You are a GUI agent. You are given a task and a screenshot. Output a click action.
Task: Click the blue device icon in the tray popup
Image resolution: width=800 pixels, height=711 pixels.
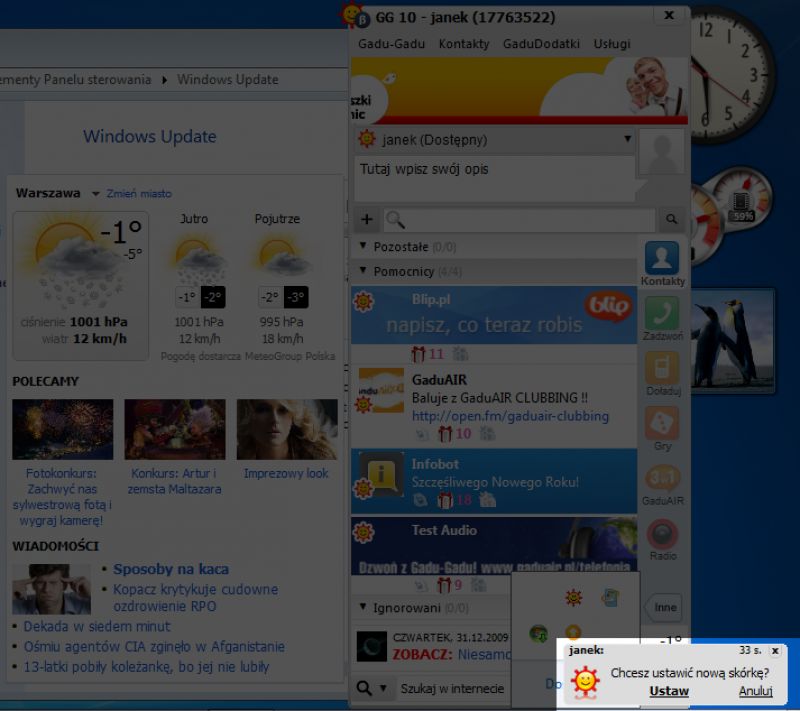click(610, 597)
